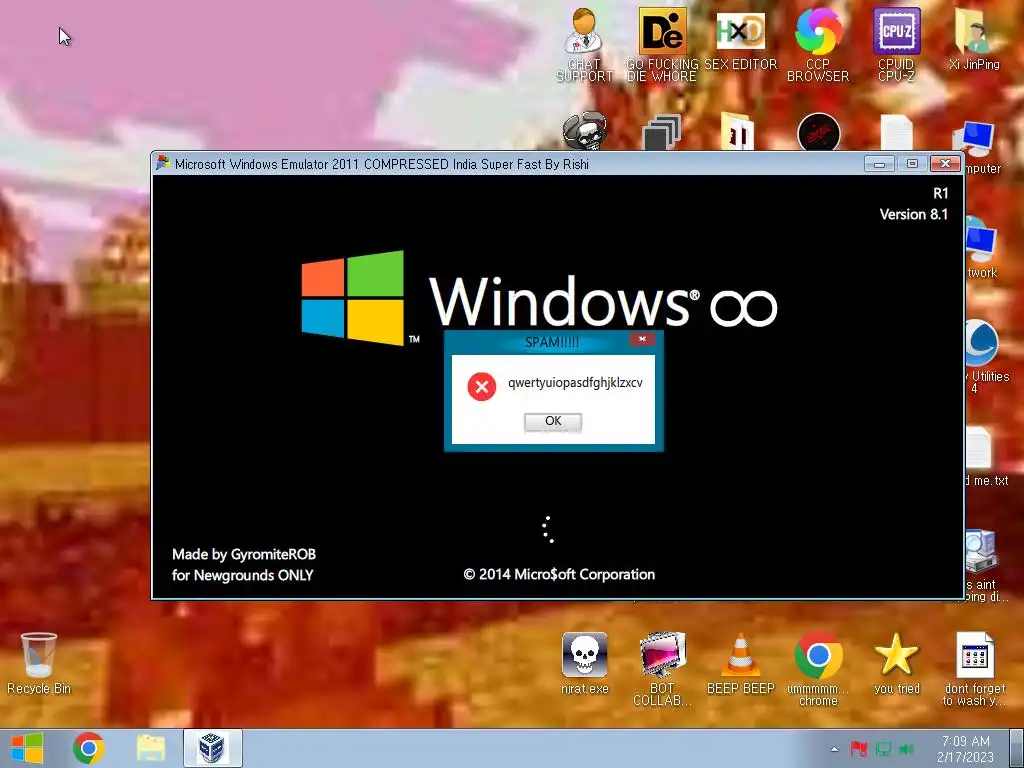The image size is (1024, 768).
Task: Click the spinning loading dots indicator
Action: tap(549, 530)
